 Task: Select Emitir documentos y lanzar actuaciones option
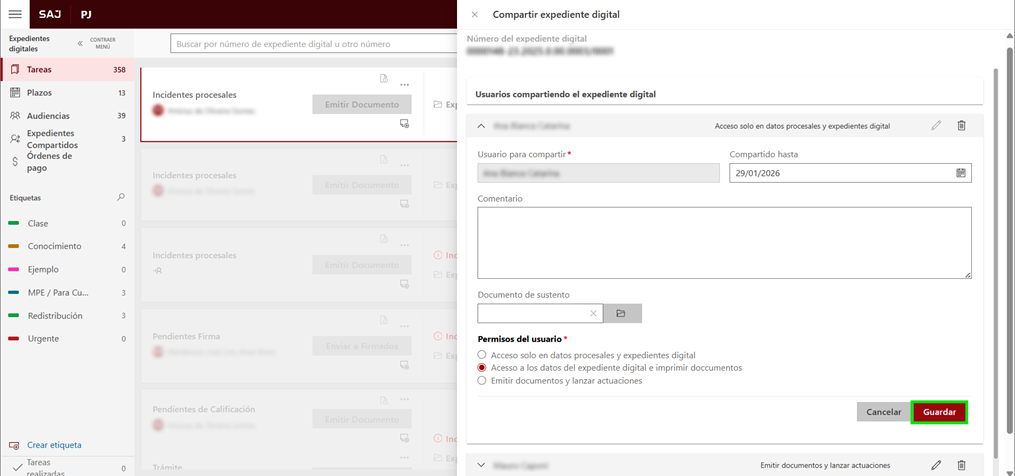pos(482,381)
